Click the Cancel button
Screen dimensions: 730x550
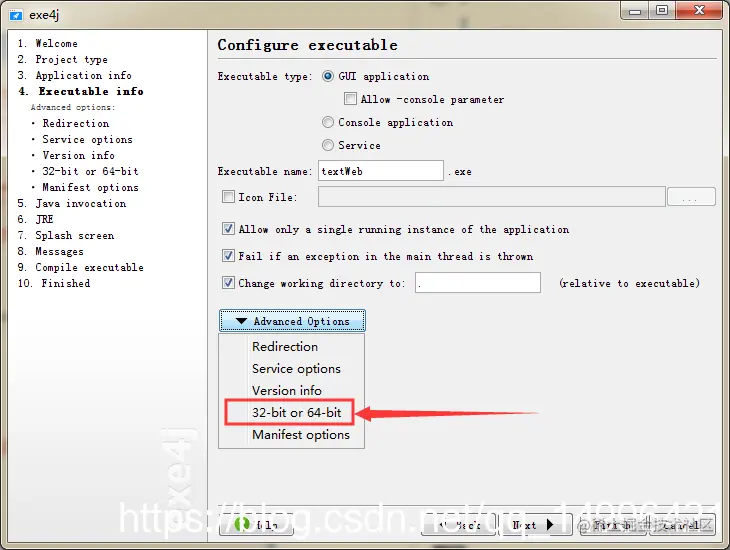click(682, 524)
